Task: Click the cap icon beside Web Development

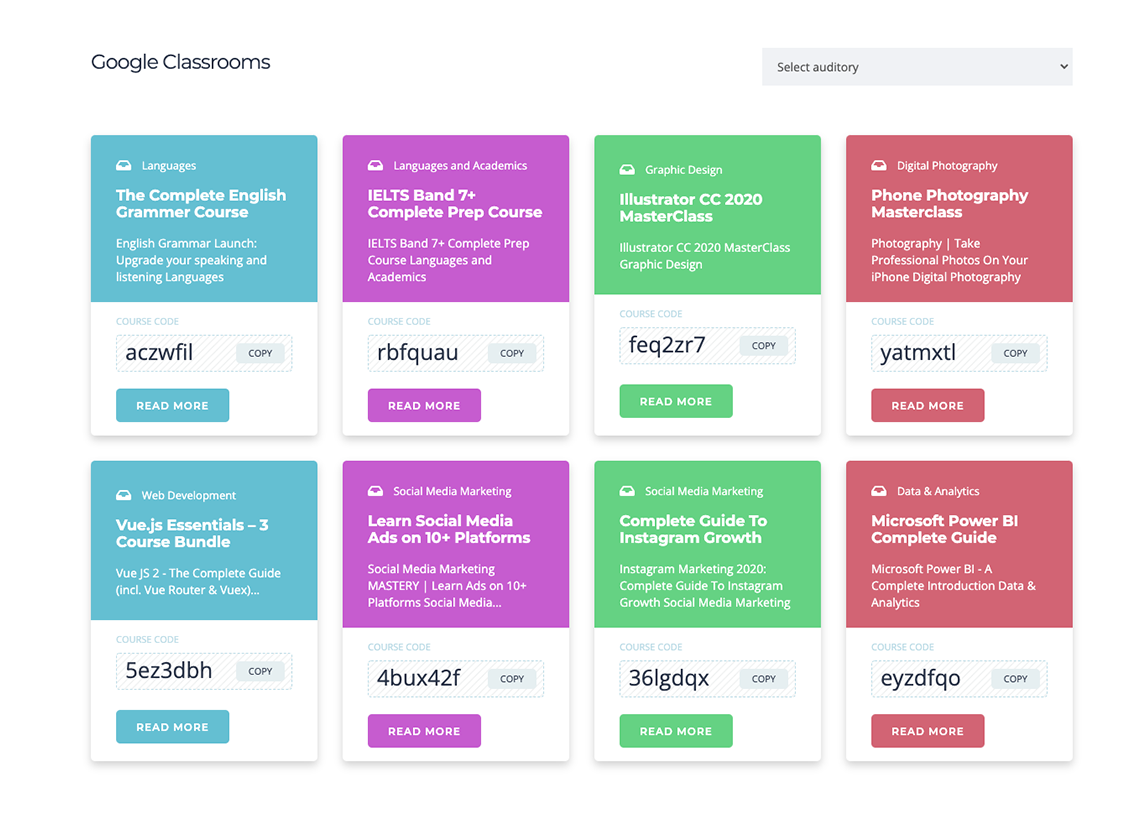Action: click(124, 495)
